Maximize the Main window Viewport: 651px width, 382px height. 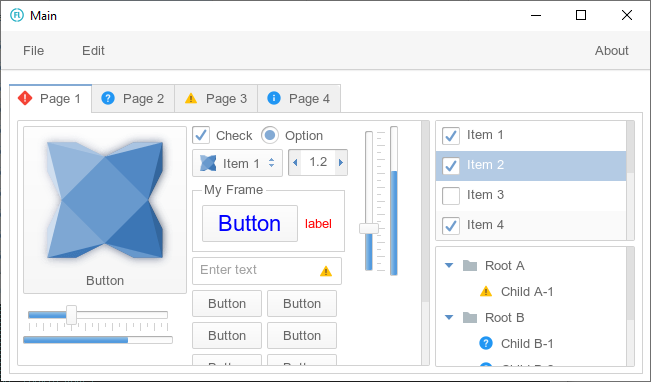(581, 15)
